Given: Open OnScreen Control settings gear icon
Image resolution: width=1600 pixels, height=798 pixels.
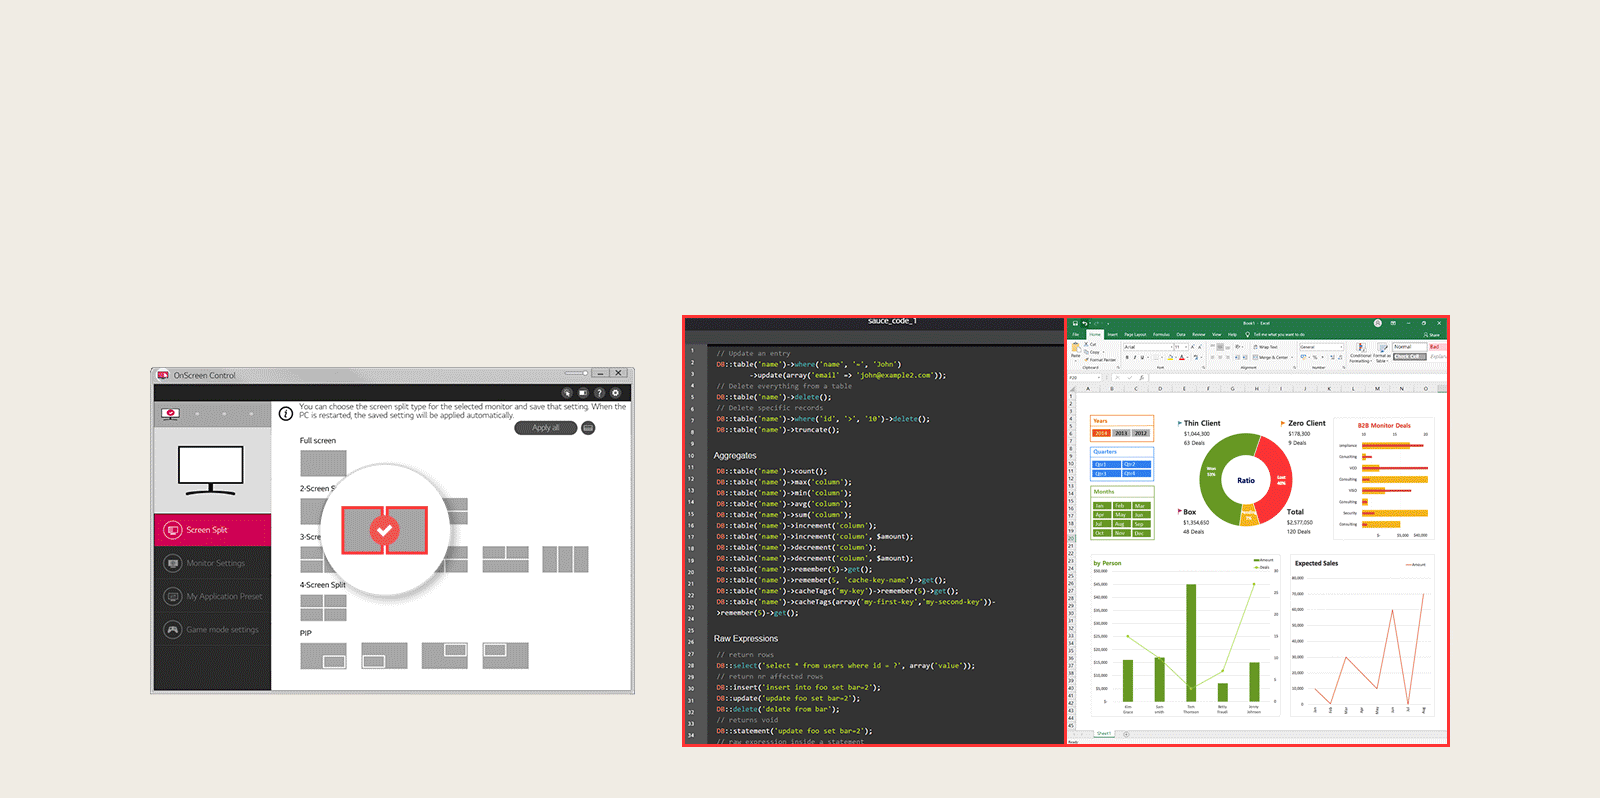Looking at the screenshot, I should [x=616, y=393].
